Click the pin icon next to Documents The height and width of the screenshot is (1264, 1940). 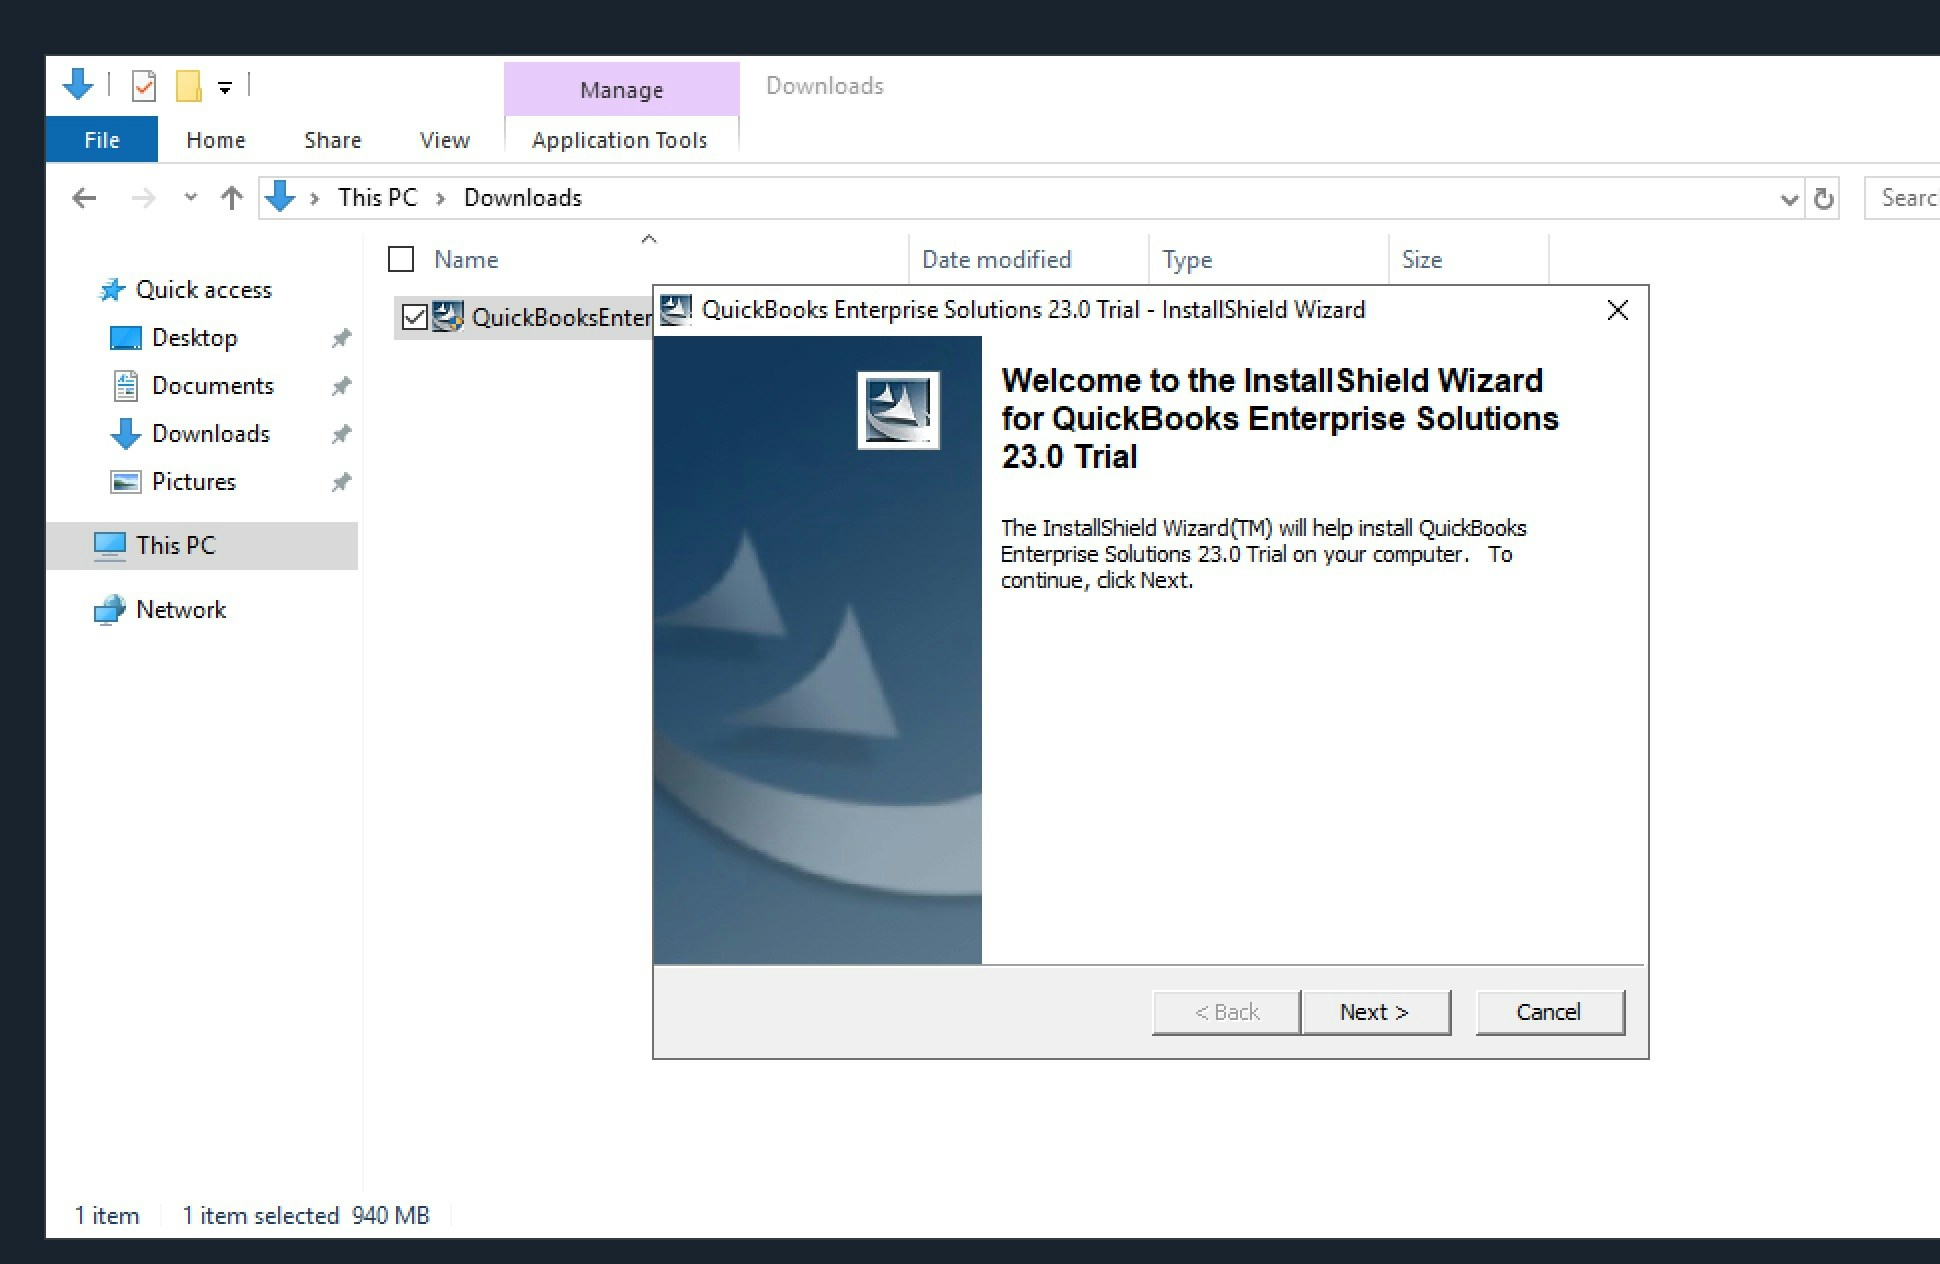(341, 386)
